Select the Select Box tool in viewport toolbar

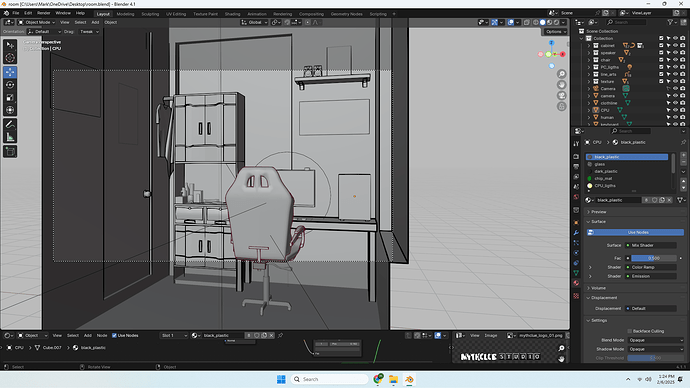pos(10,45)
